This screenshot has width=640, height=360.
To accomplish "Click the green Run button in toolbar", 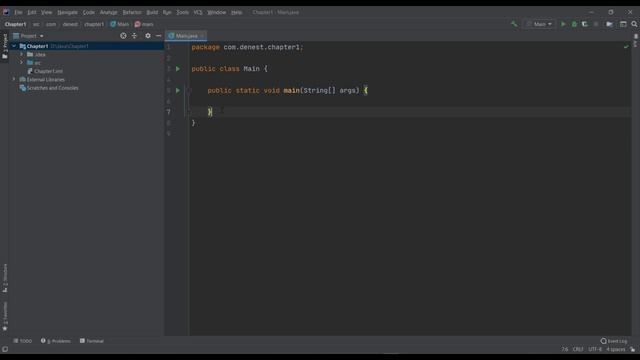I will click(x=563, y=24).
